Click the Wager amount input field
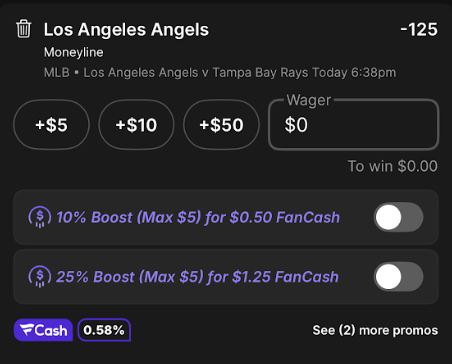Image resolution: width=452 pixels, height=364 pixels. [x=353, y=125]
